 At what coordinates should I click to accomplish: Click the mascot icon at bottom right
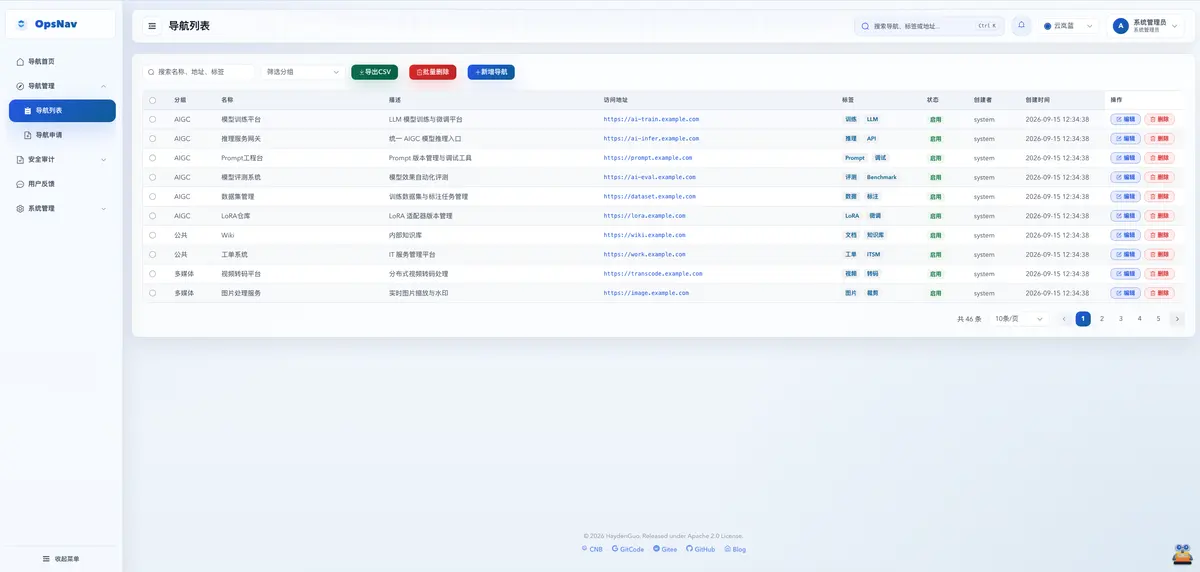pyautogui.click(x=1182, y=554)
